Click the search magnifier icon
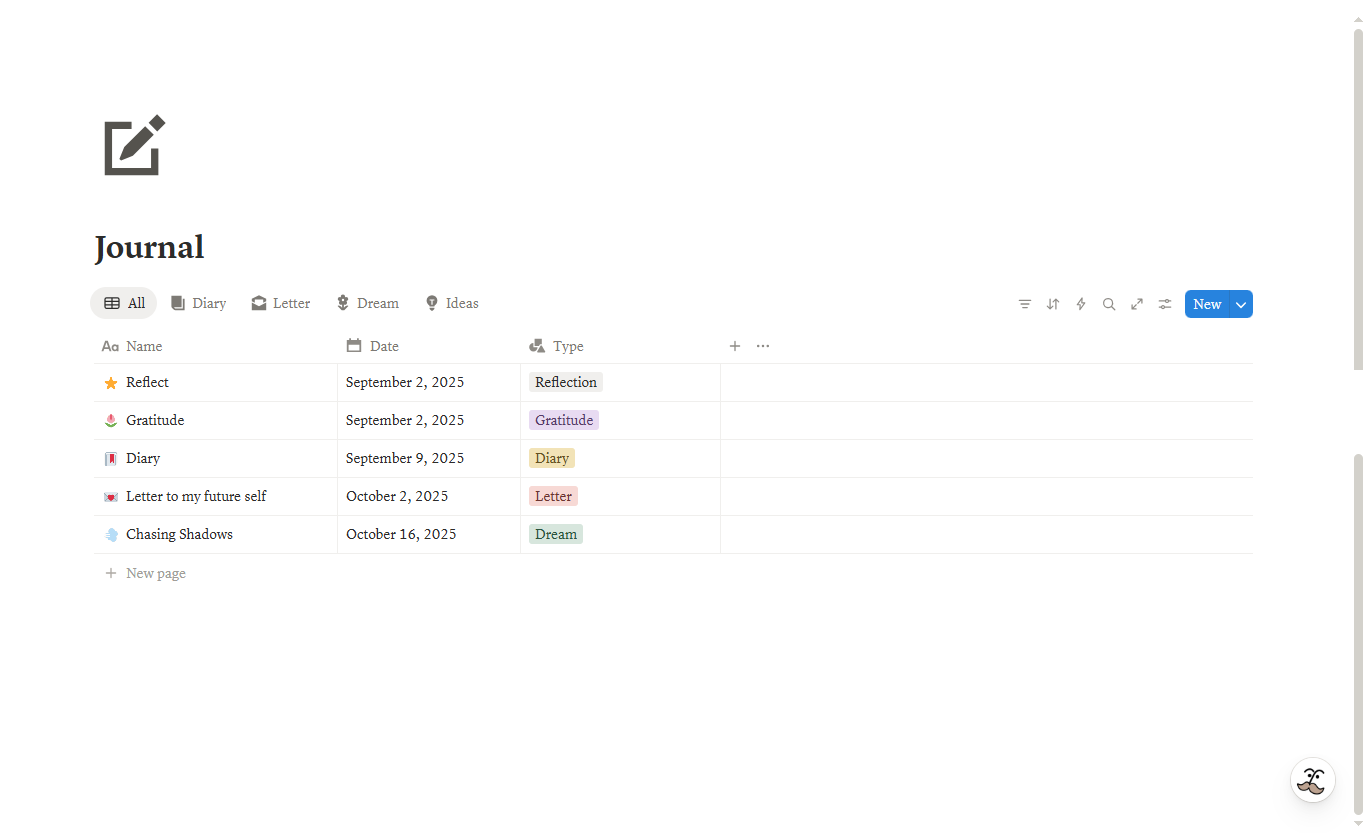This screenshot has width=1366, height=833. 1109,304
